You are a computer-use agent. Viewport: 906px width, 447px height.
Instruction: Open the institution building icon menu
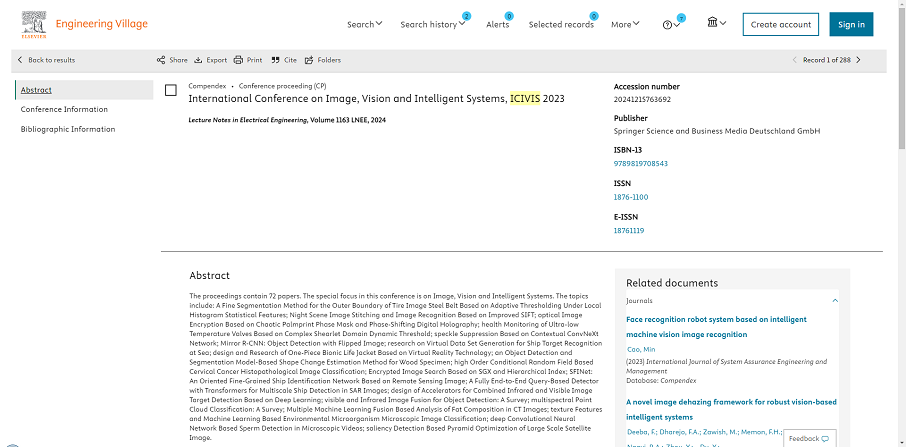[716, 24]
